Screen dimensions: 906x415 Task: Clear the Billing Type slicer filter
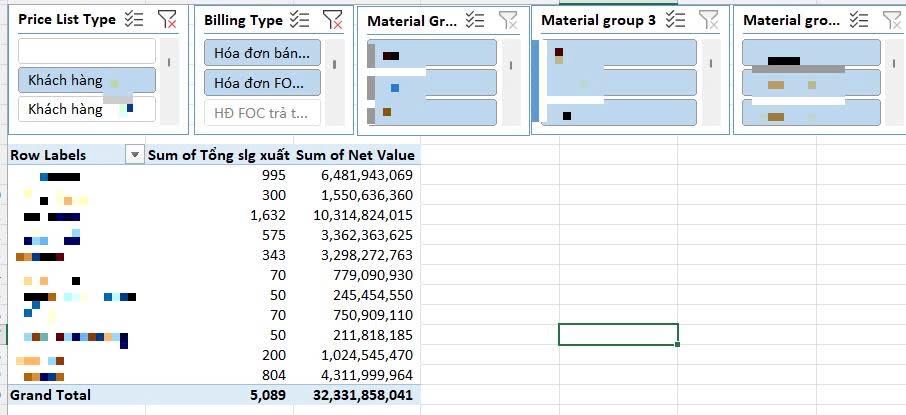click(333, 20)
